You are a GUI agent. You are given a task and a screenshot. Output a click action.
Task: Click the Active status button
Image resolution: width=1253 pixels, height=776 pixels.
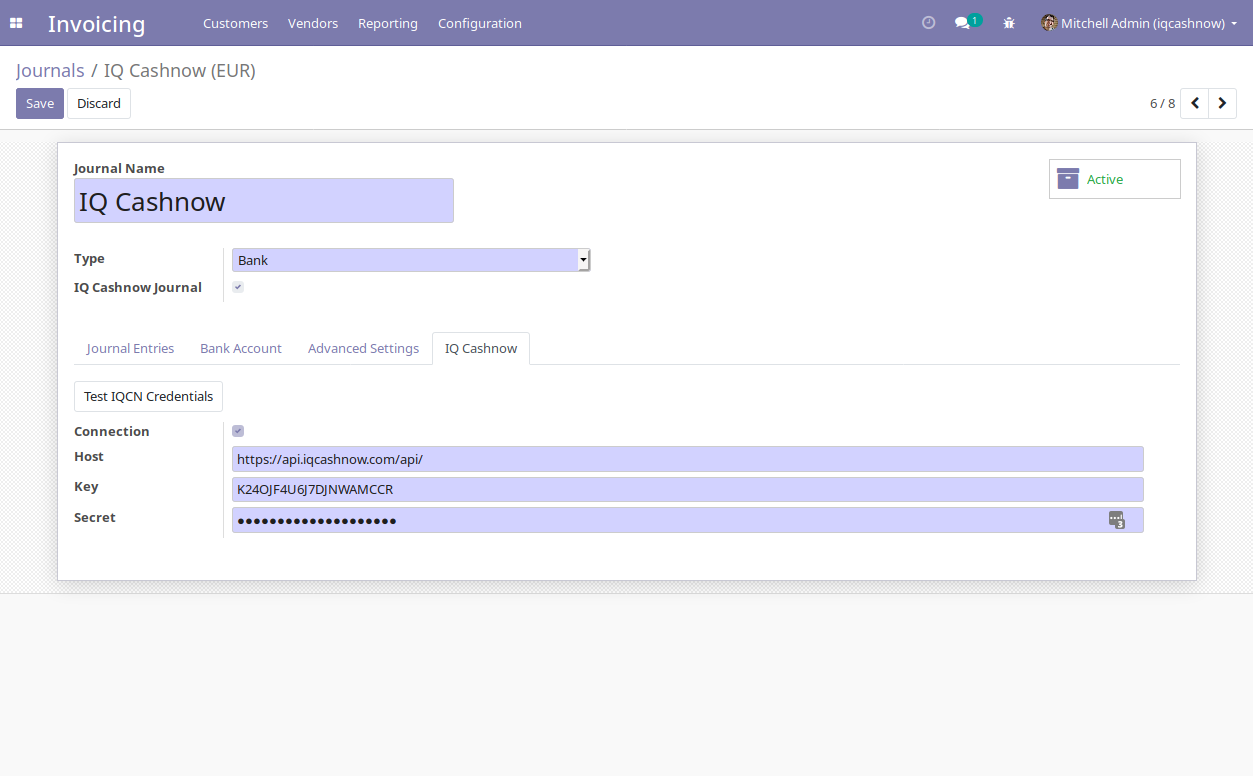1115,179
